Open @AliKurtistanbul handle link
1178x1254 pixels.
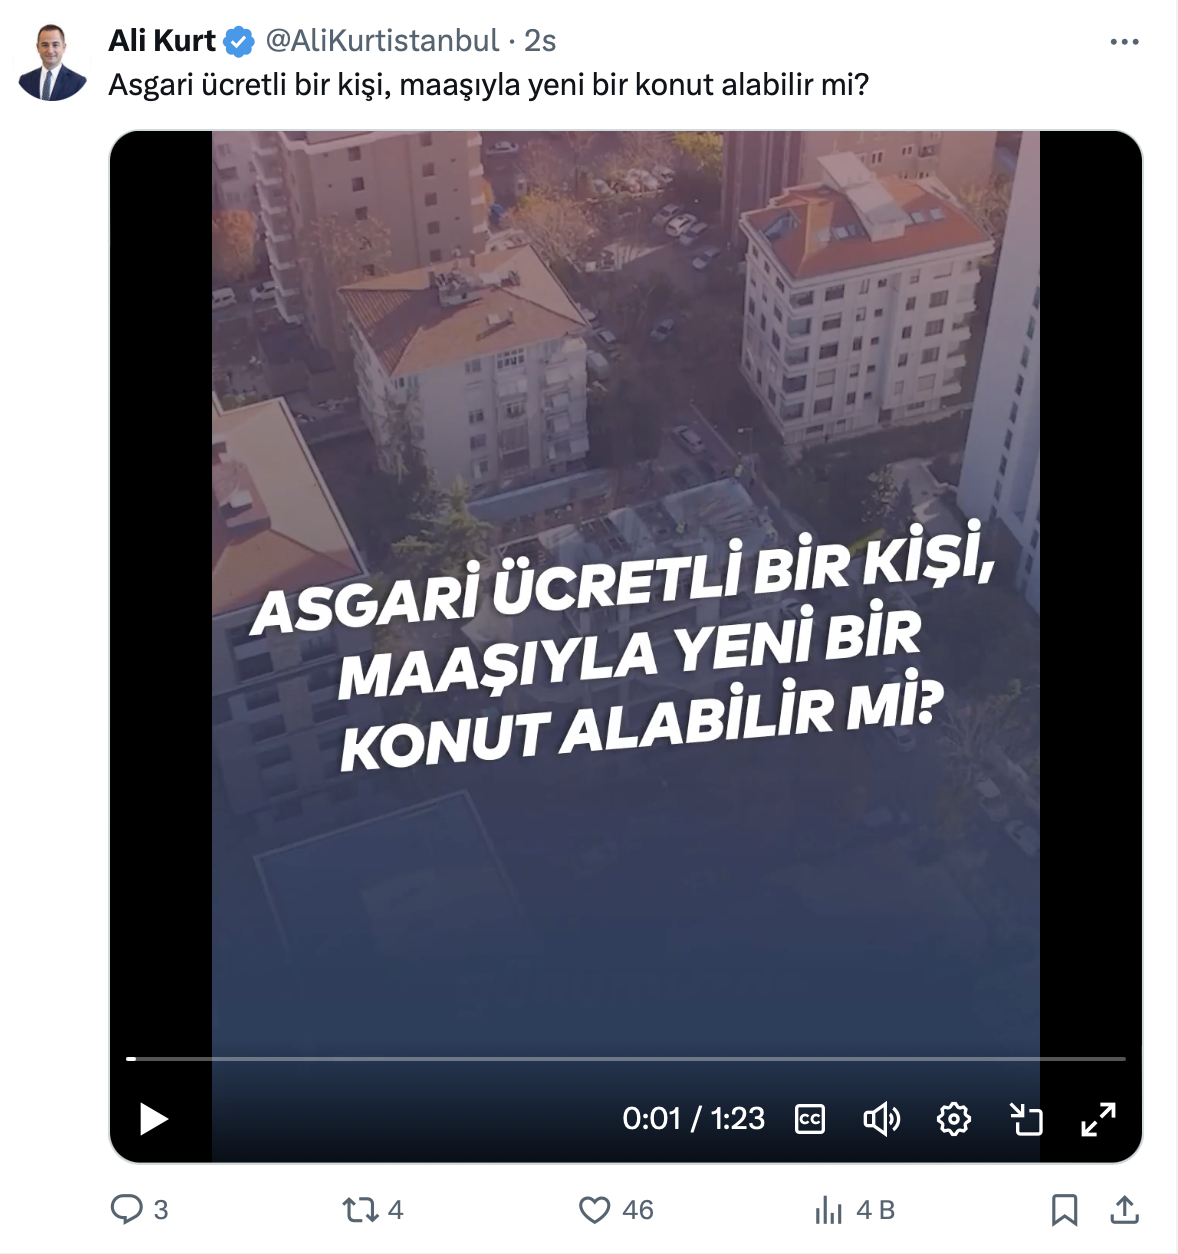click(x=382, y=41)
